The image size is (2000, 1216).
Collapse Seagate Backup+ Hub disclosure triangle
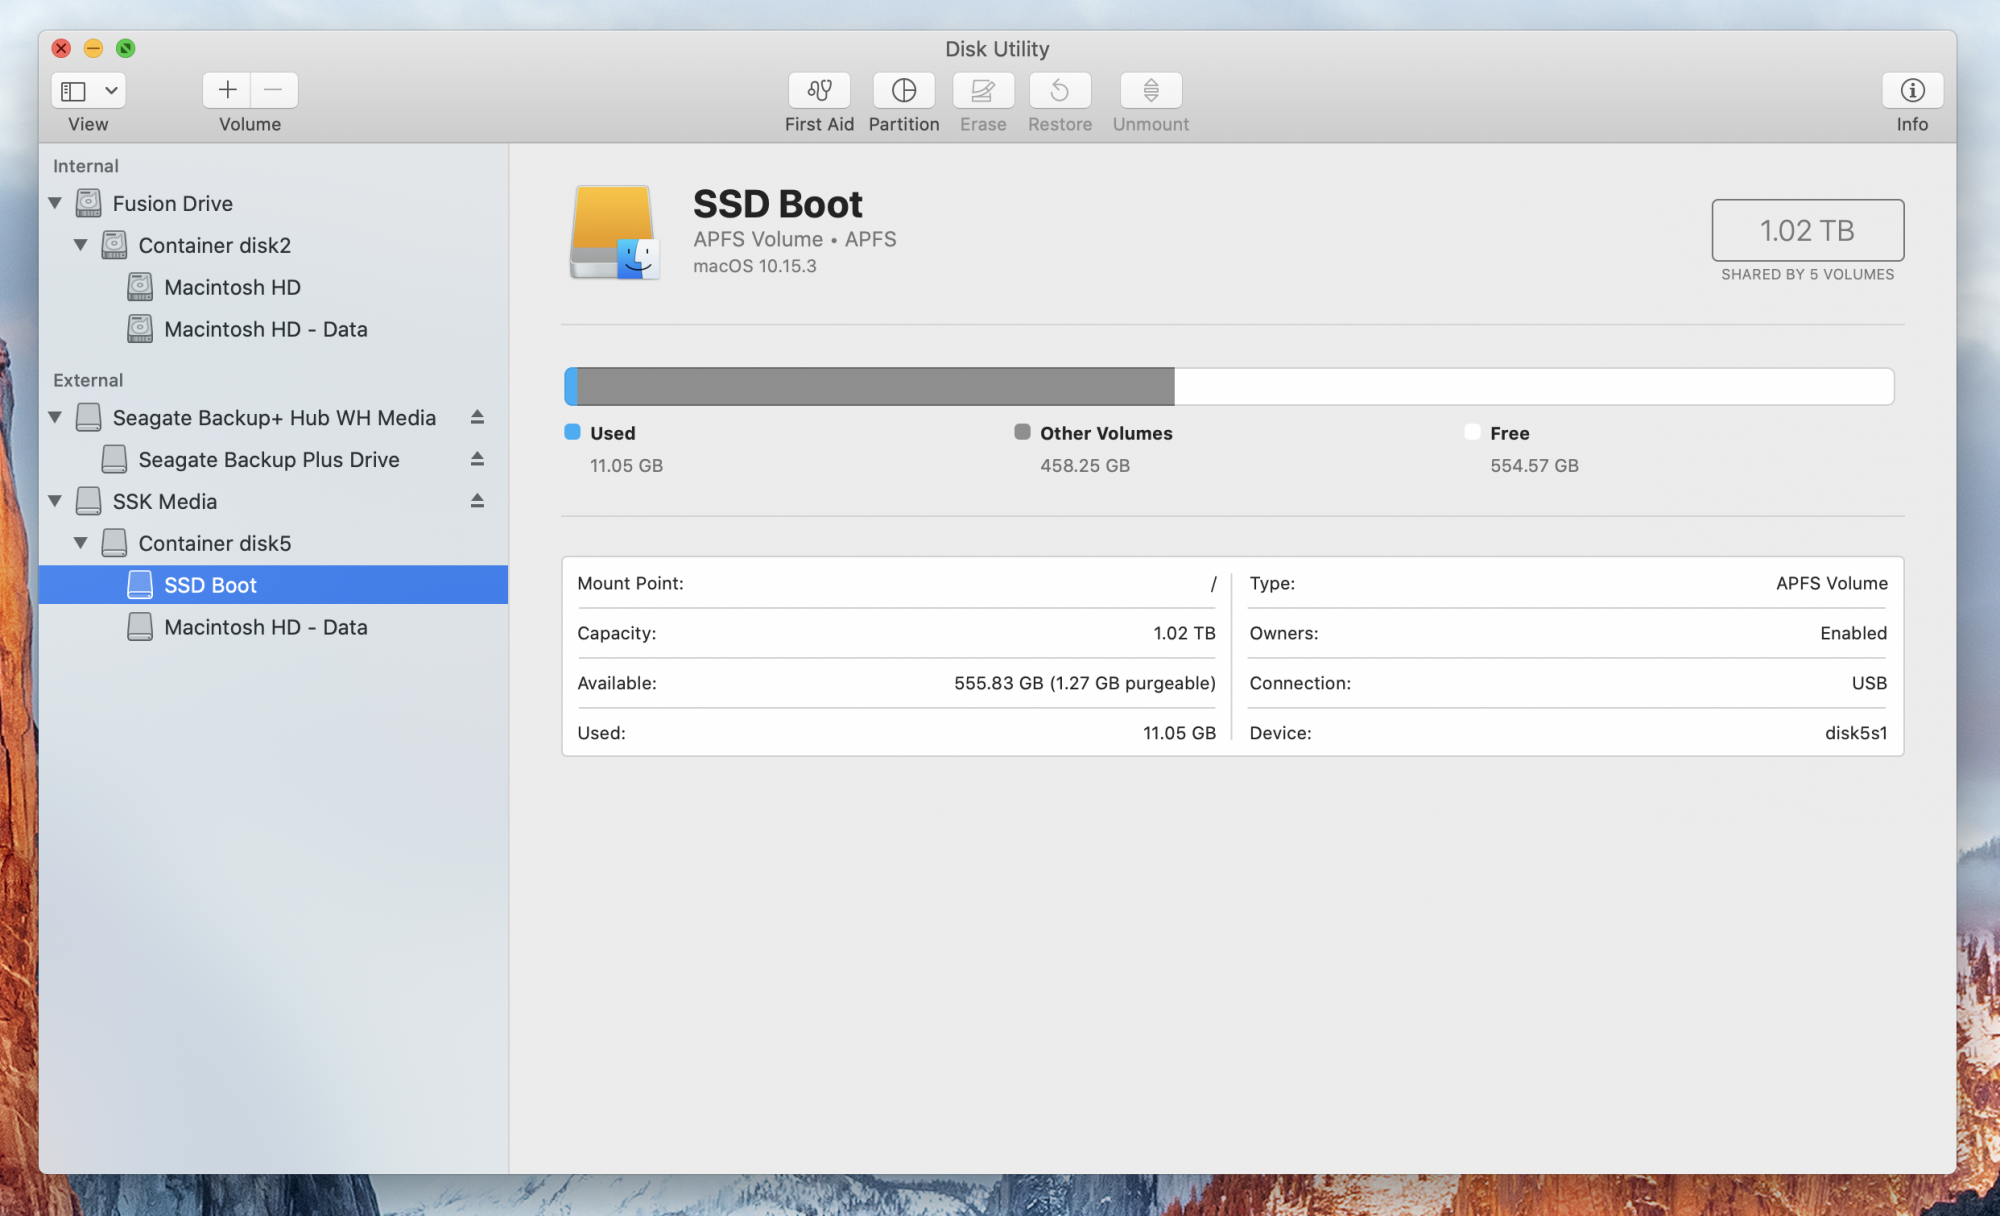click(55, 417)
